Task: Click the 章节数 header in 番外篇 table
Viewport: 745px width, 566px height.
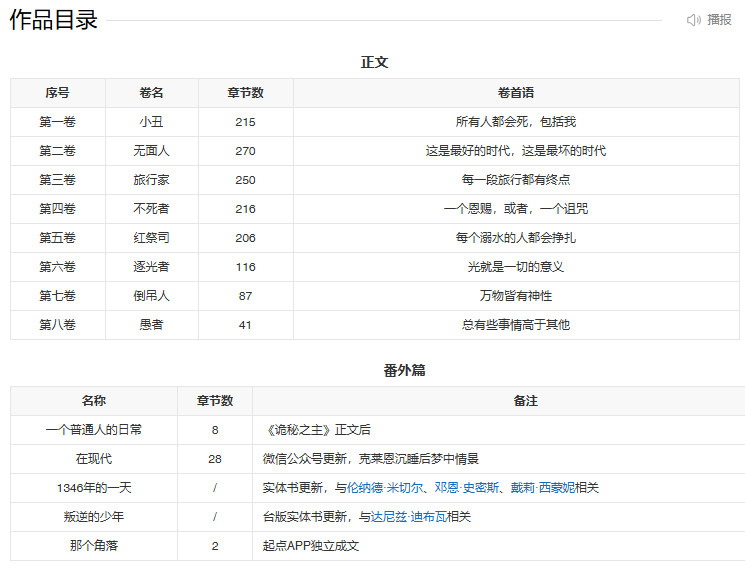Action: tap(215, 401)
